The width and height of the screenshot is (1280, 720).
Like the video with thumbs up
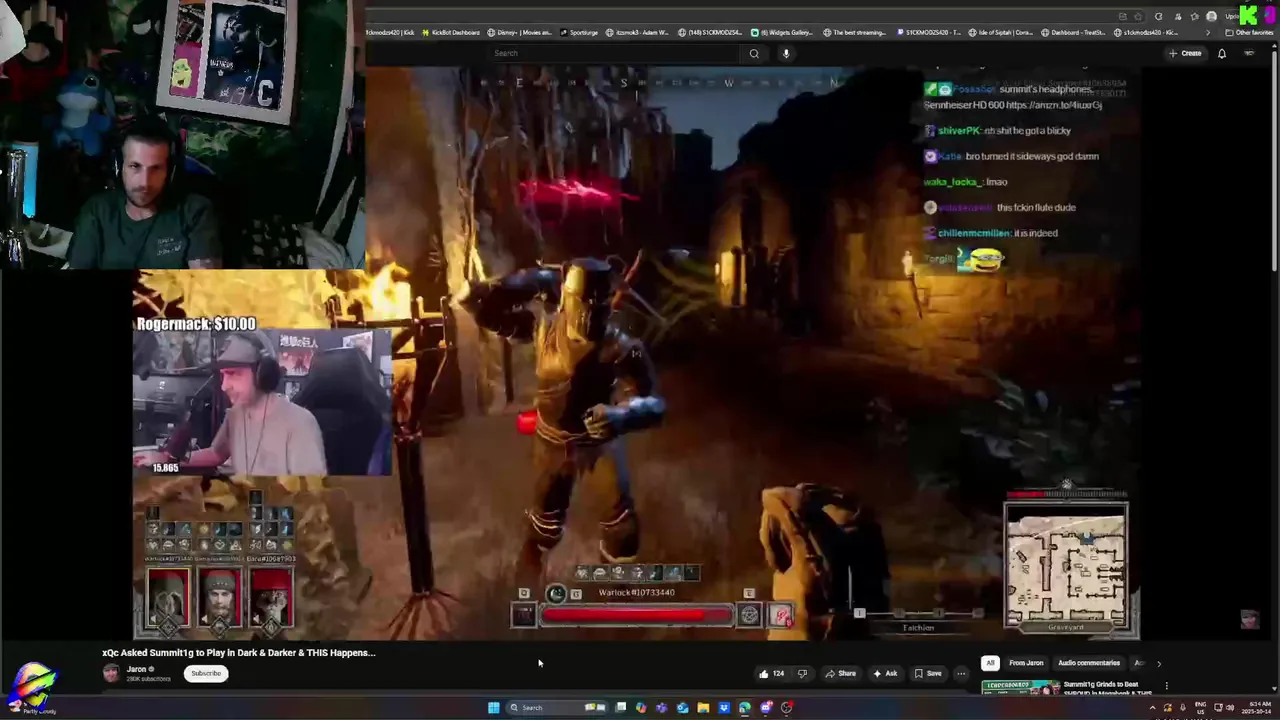click(771, 673)
